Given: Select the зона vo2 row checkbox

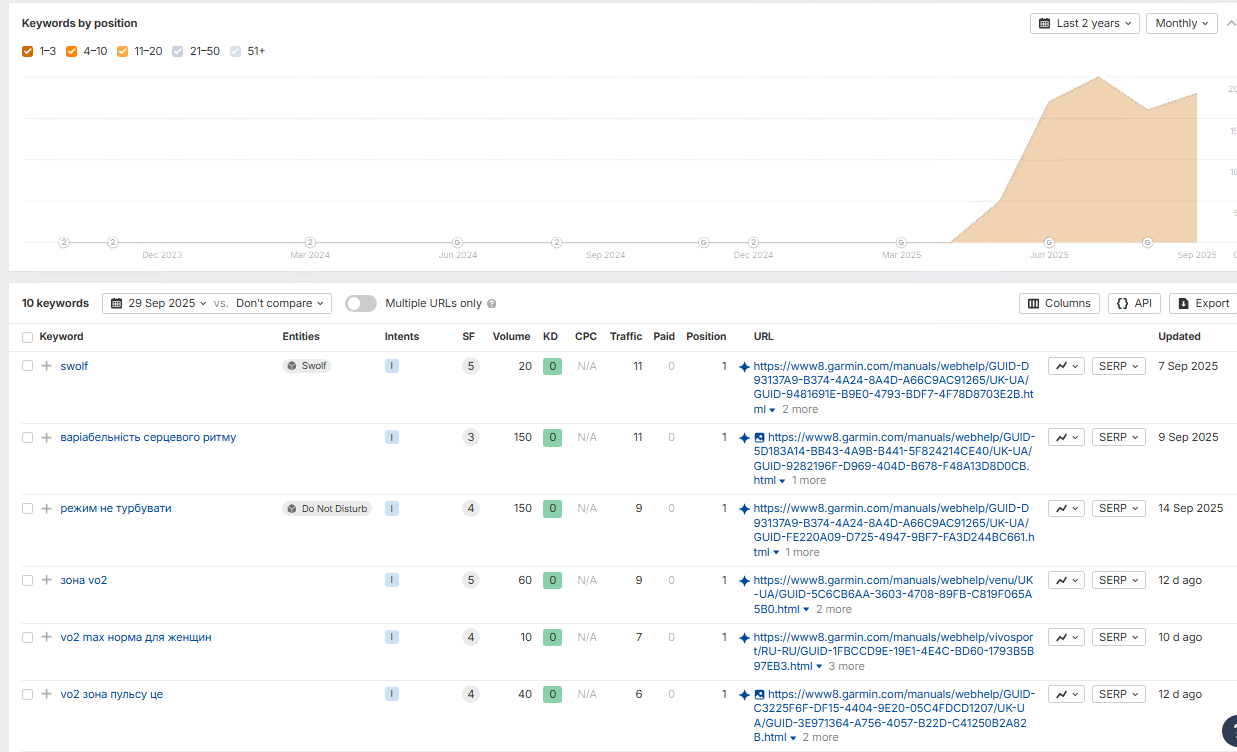Looking at the screenshot, I should 28,580.
